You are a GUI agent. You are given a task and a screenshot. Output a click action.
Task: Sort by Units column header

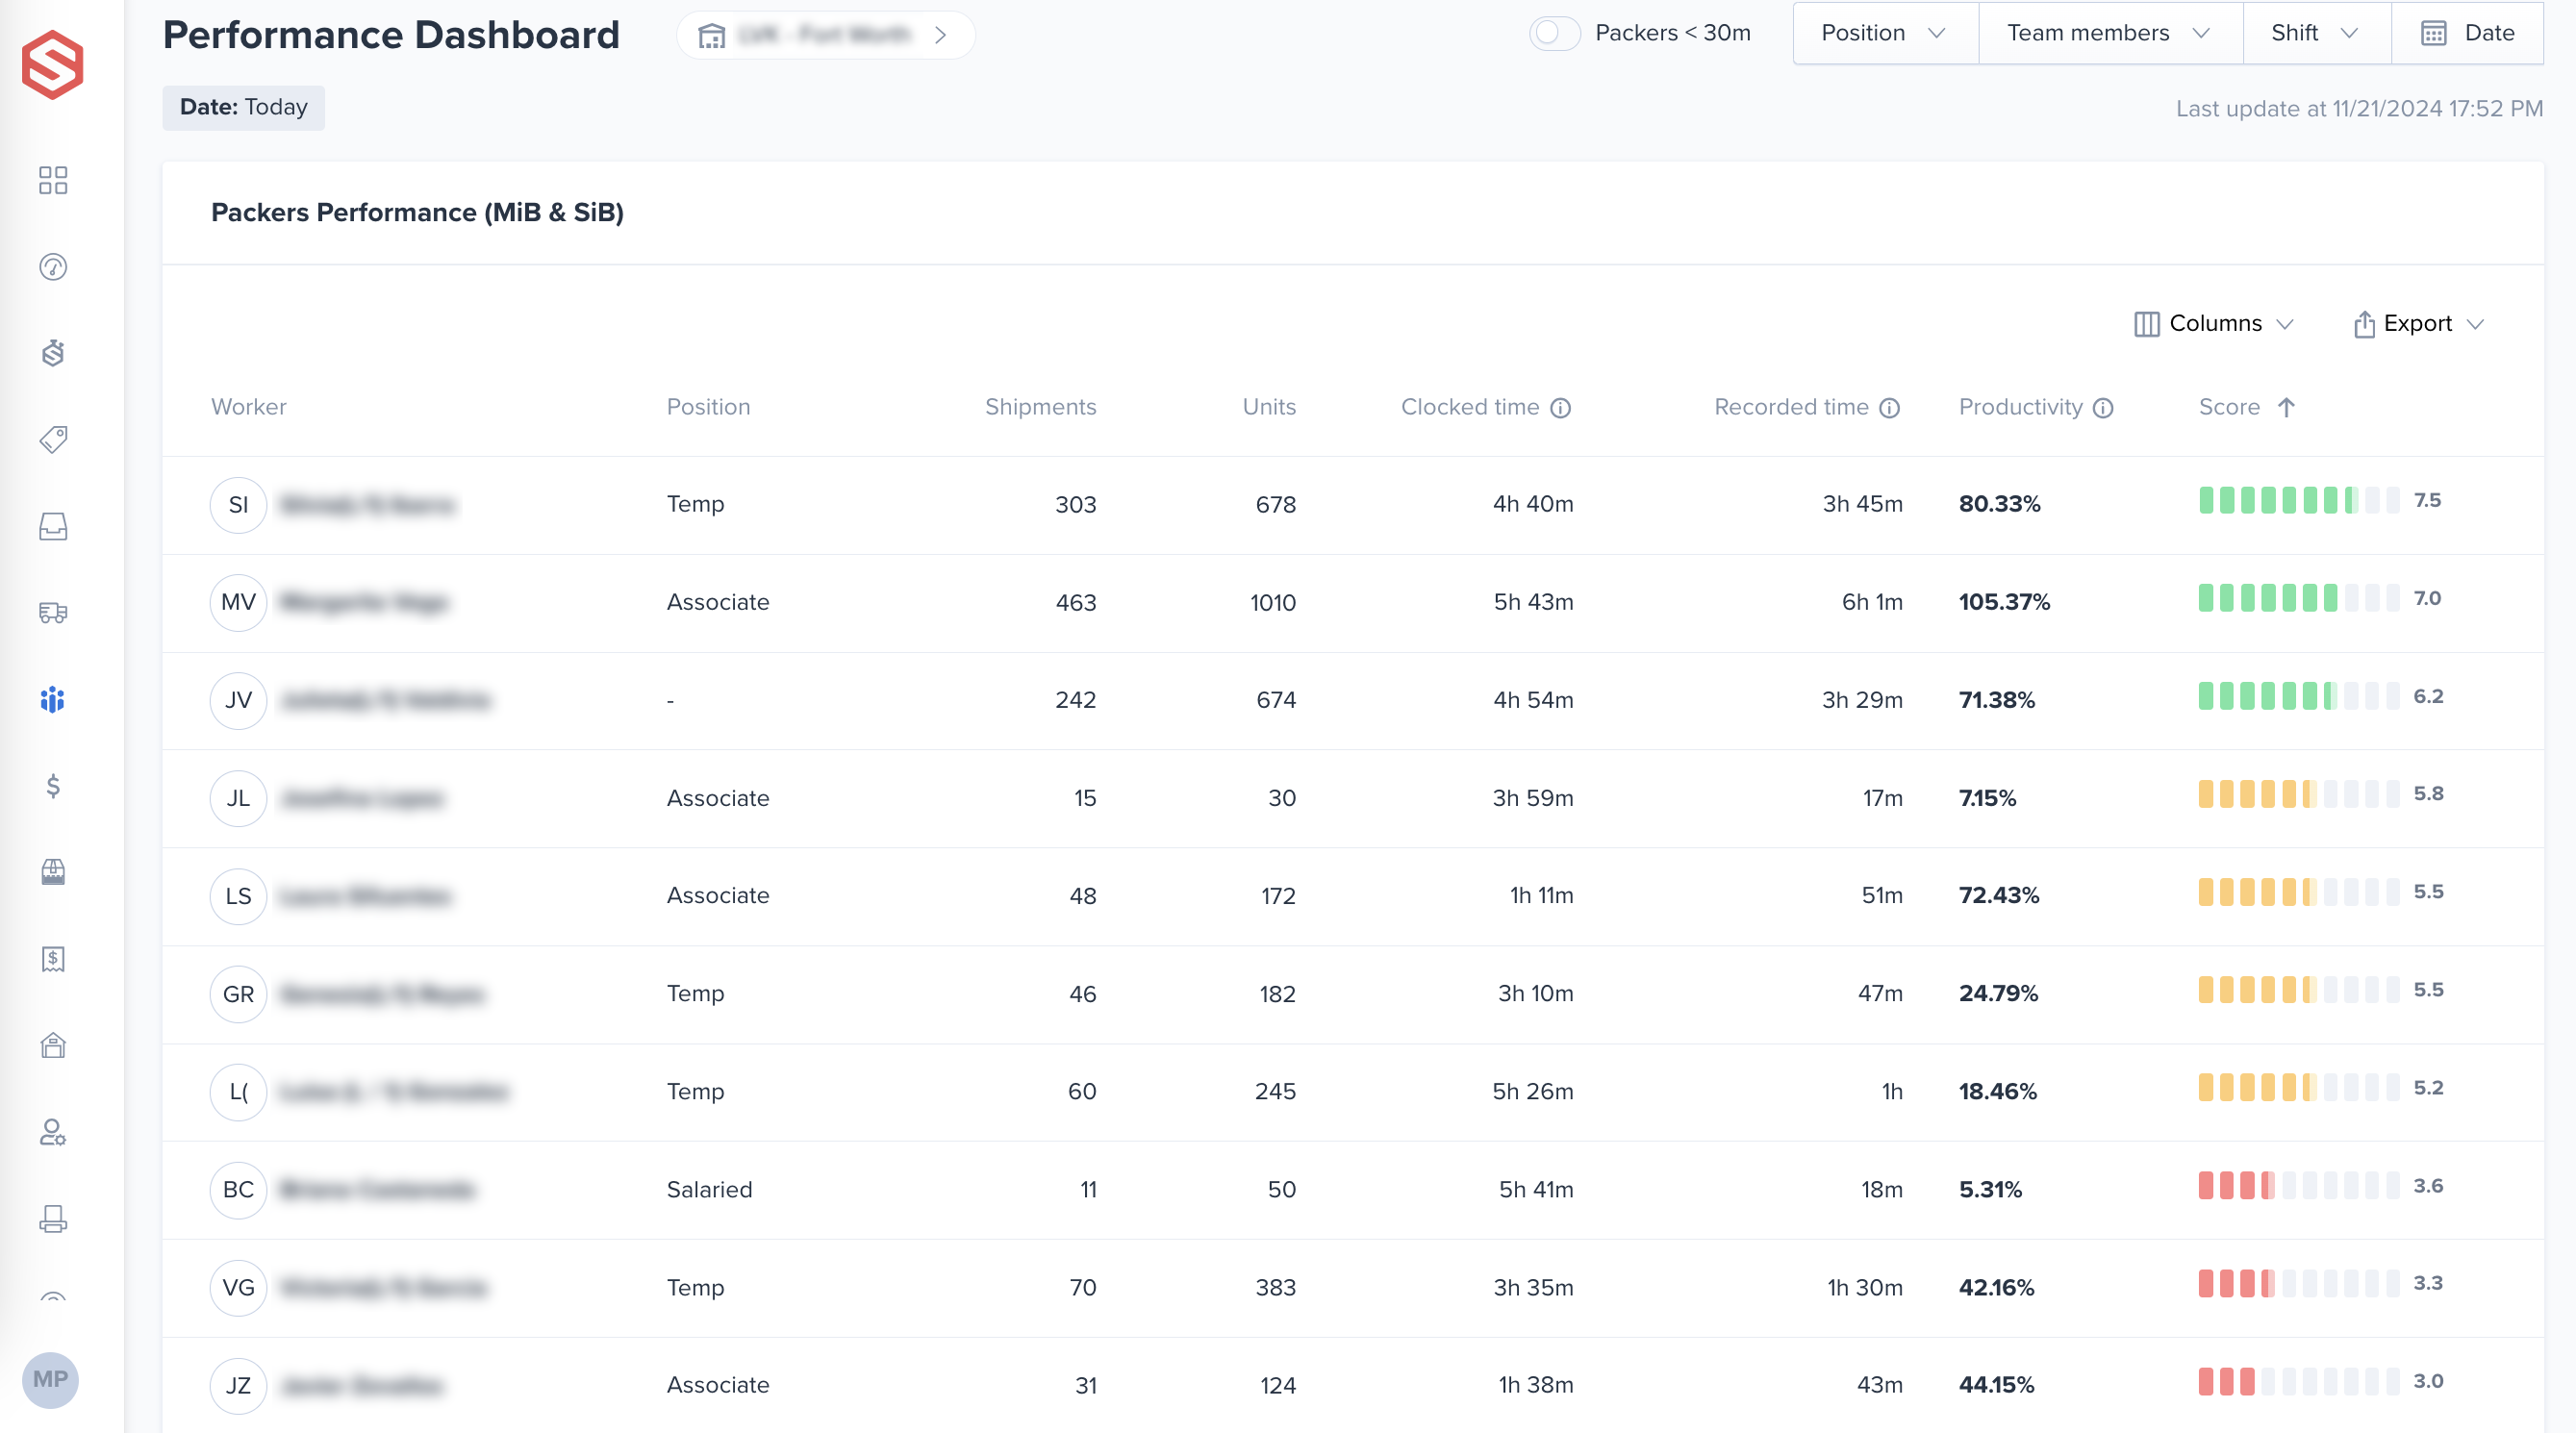pyautogui.click(x=1269, y=407)
